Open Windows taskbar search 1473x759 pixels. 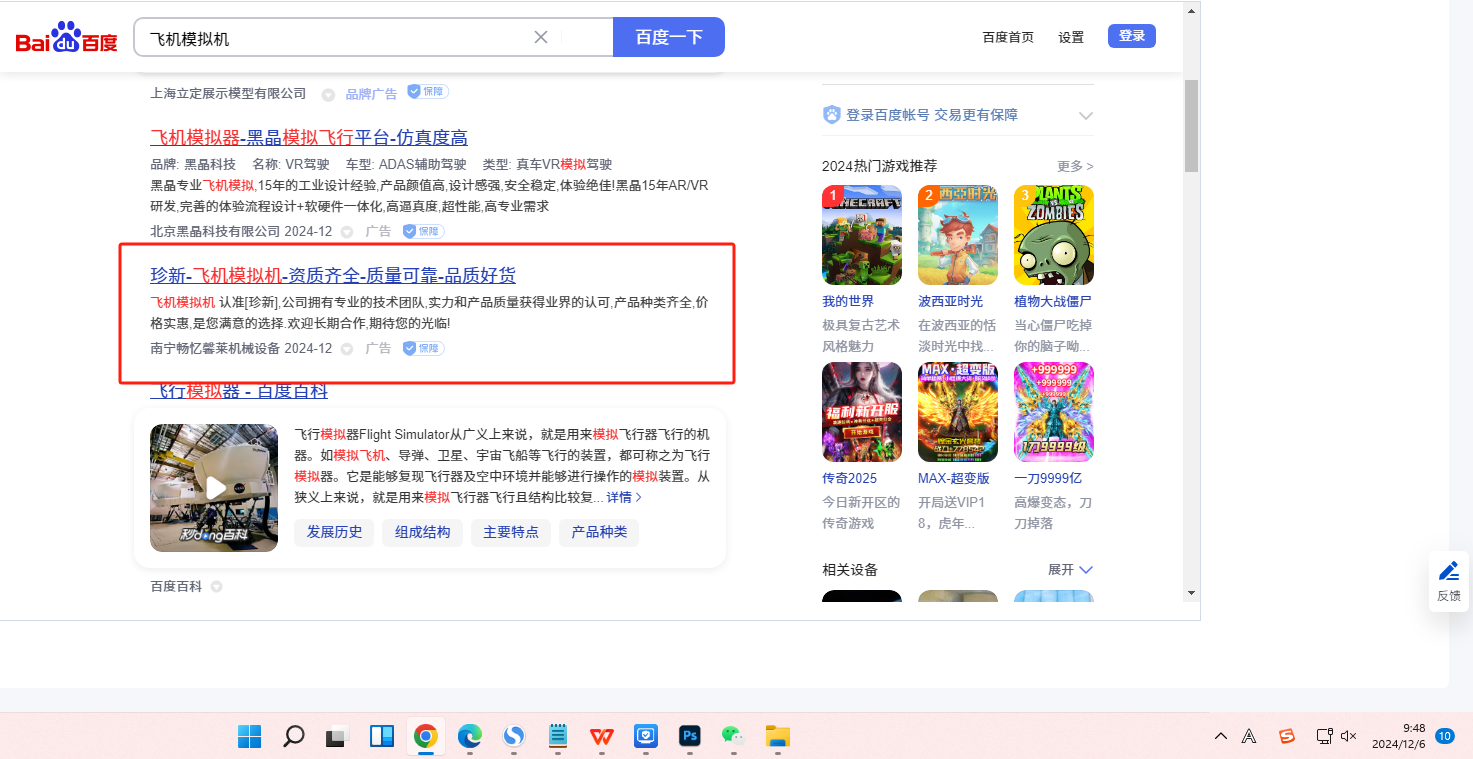293,737
